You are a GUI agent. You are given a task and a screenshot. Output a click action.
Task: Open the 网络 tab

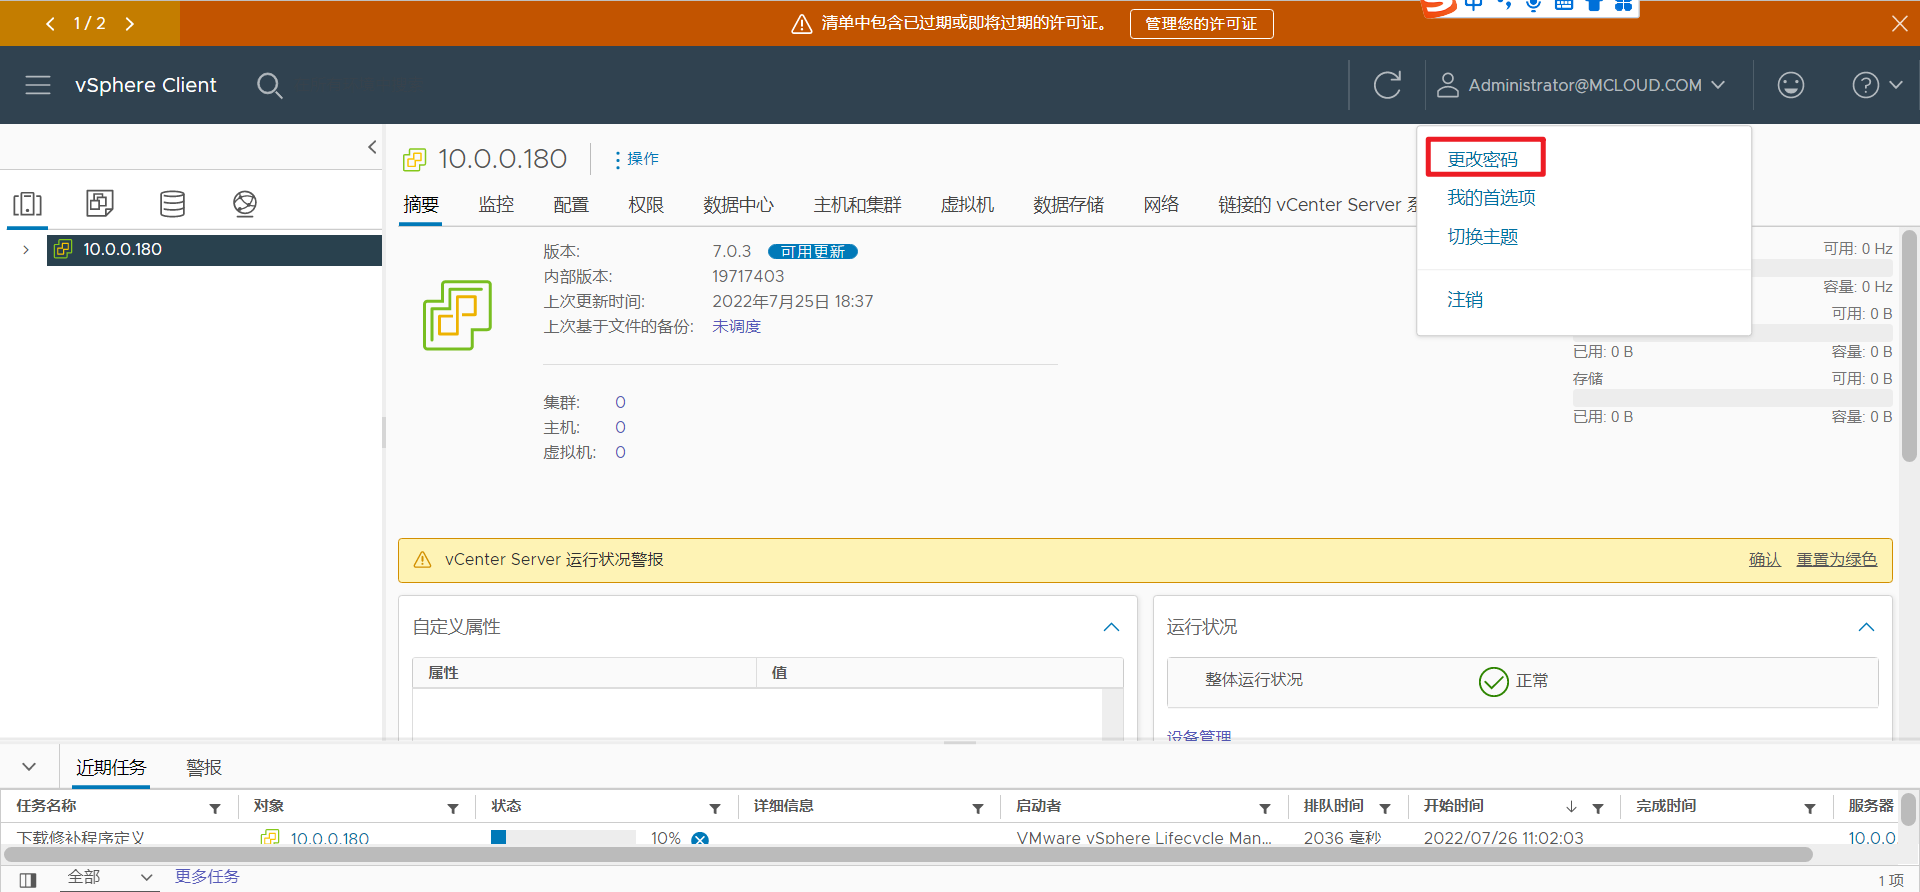click(x=1161, y=205)
